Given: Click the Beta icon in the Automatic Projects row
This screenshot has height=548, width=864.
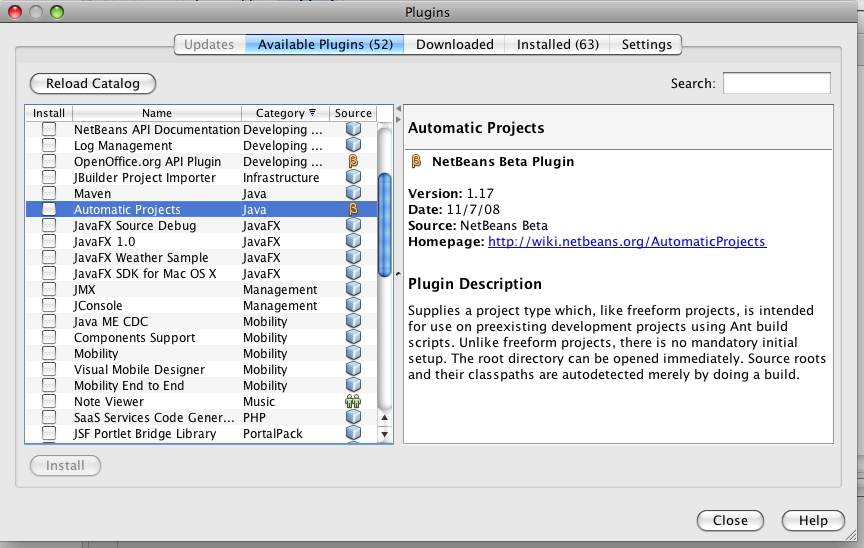Looking at the screenshot, I should tap(353, 210).
